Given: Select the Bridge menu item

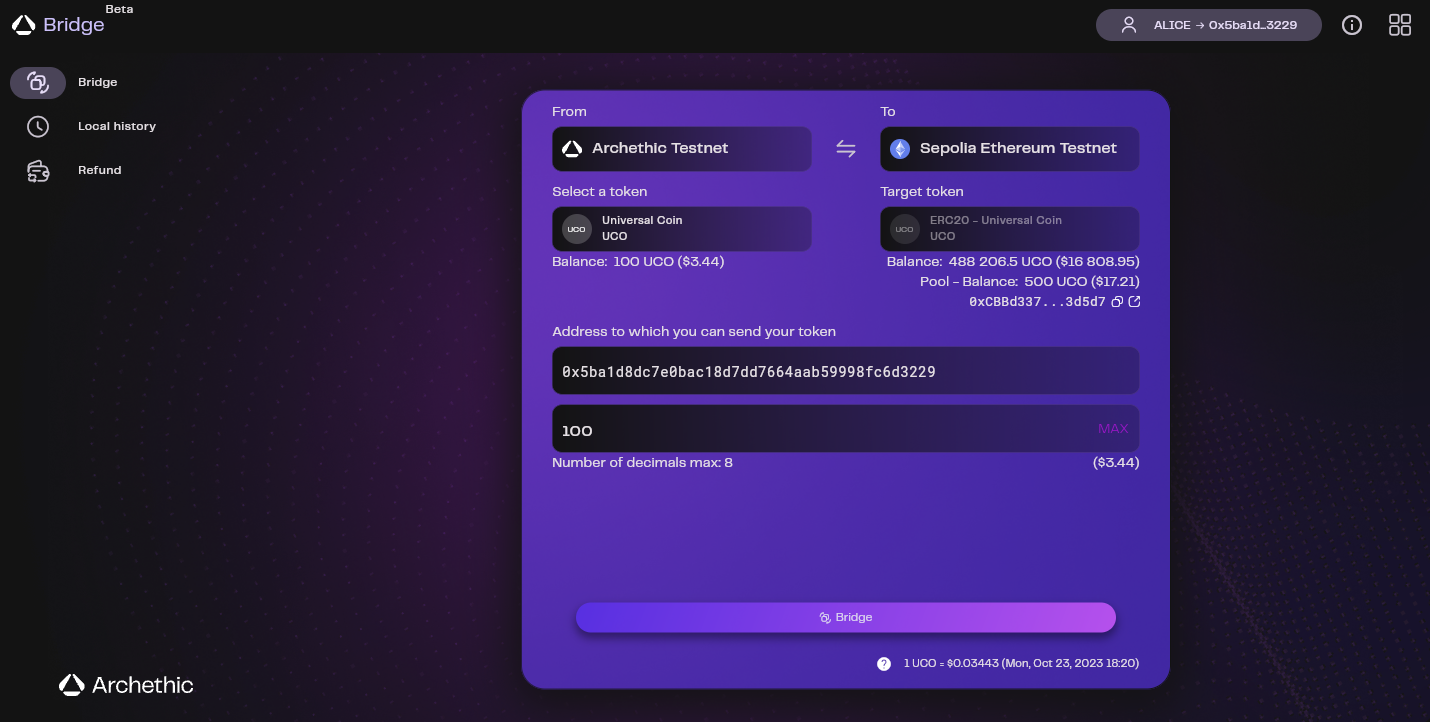Looking at the screenshot, I should click(x=98, y=83).
